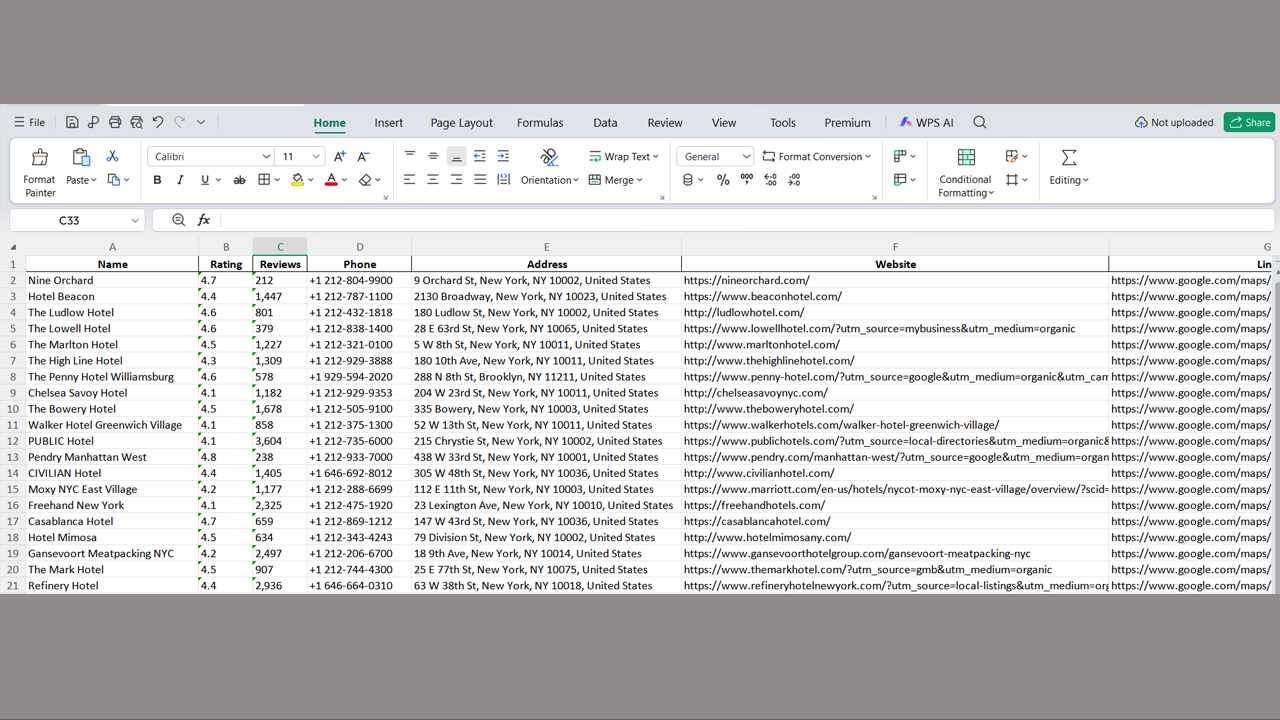Align text to middle vertically

tap(433, 156)
